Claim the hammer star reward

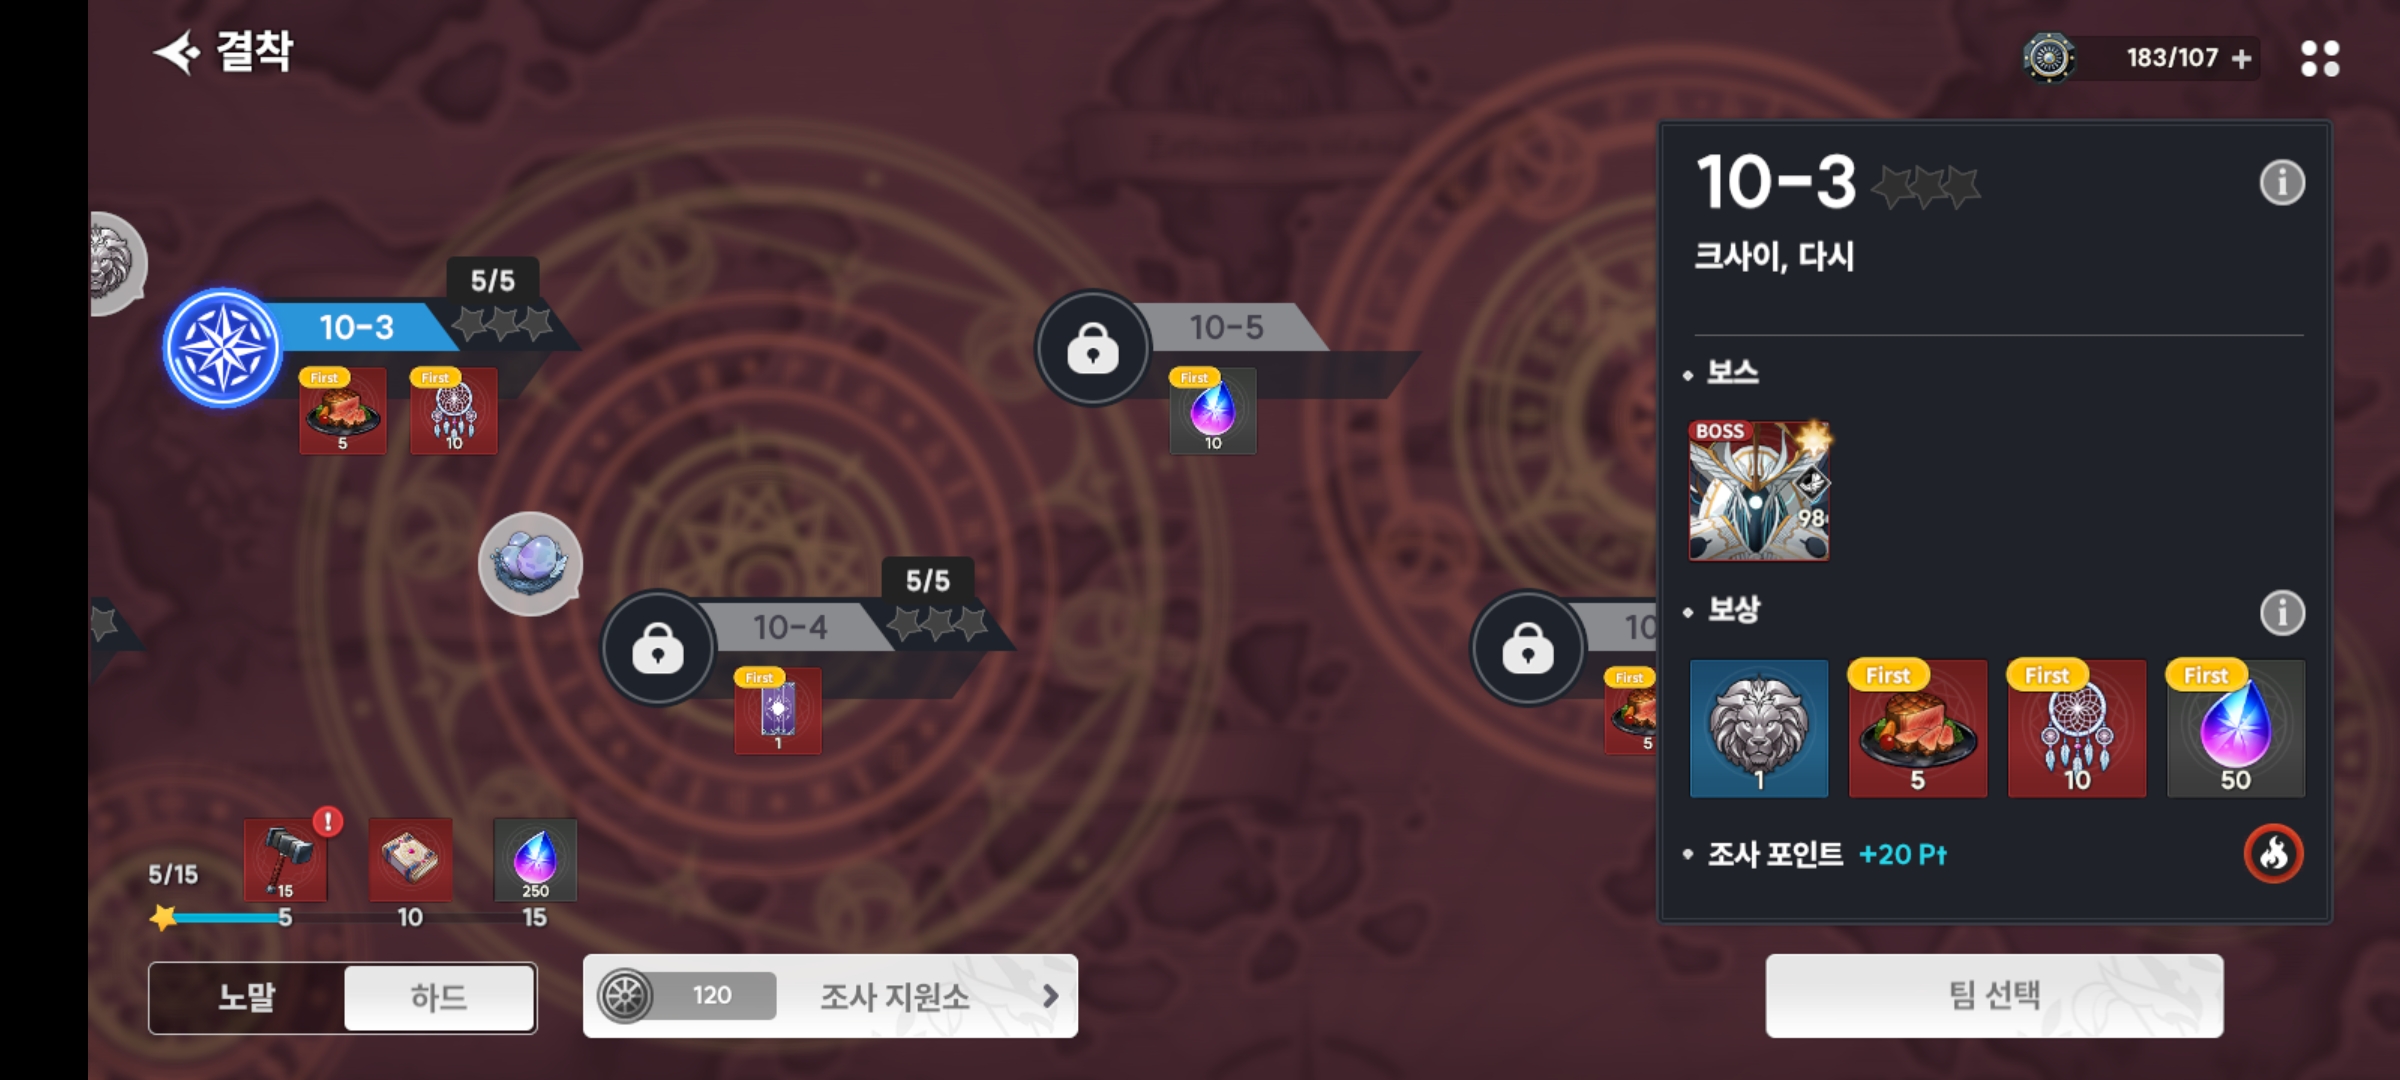(286, 860)
